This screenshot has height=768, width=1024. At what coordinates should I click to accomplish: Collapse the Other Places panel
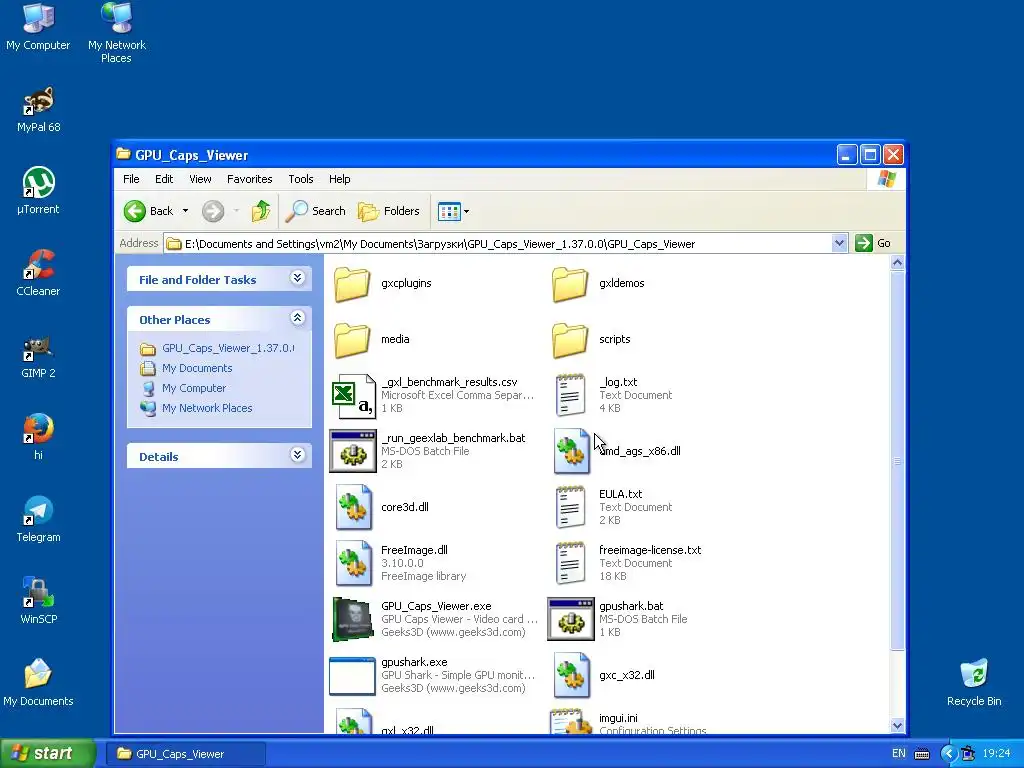[x=297, y=318]
